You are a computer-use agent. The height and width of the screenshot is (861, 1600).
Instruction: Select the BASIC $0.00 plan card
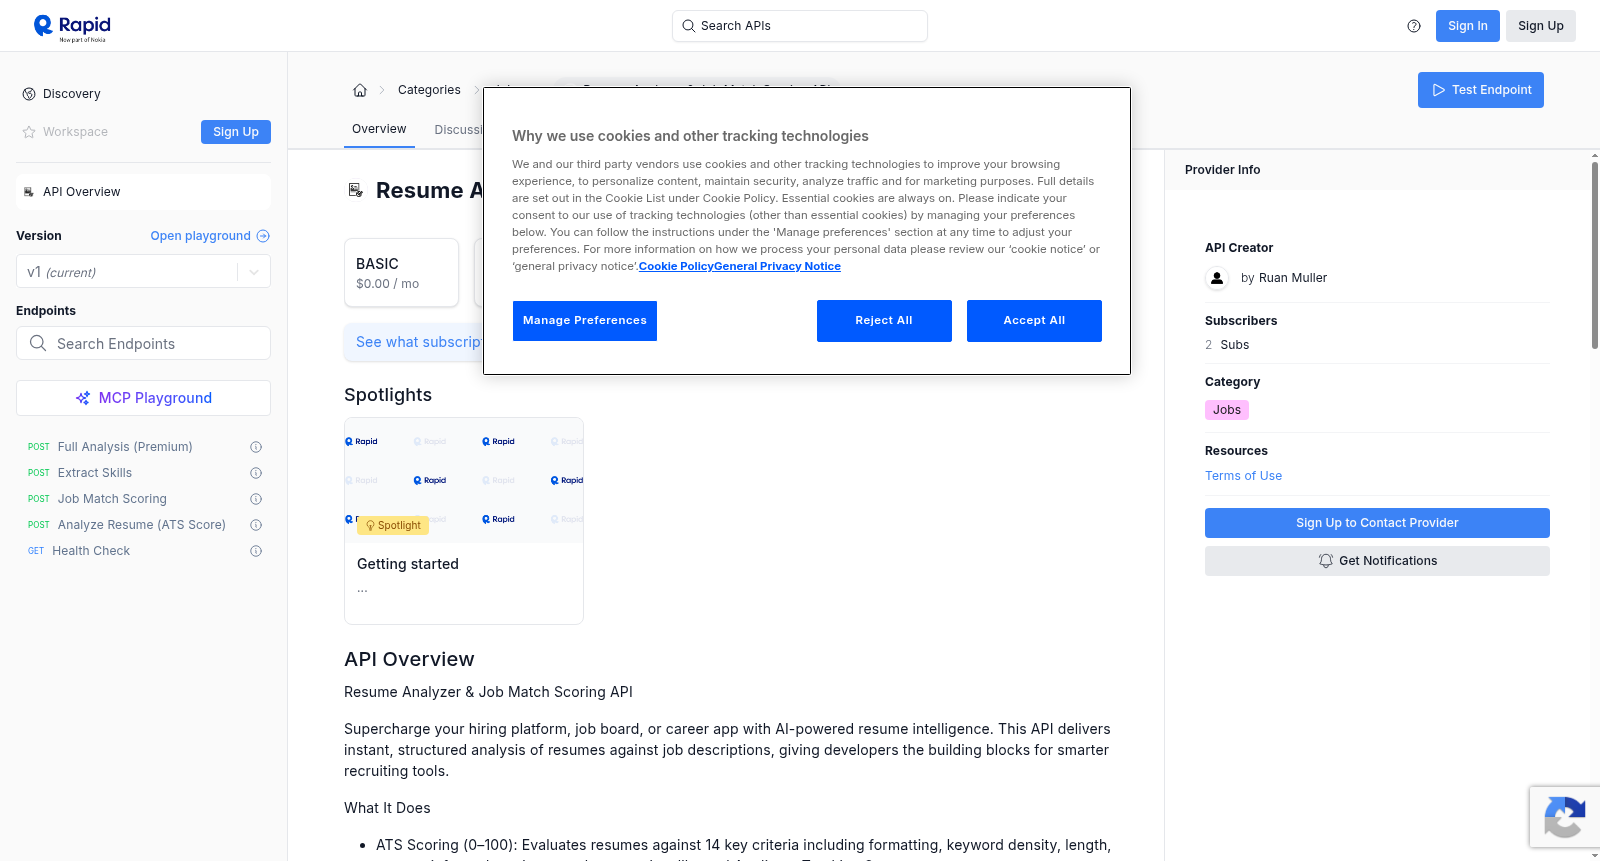[401, 272]
